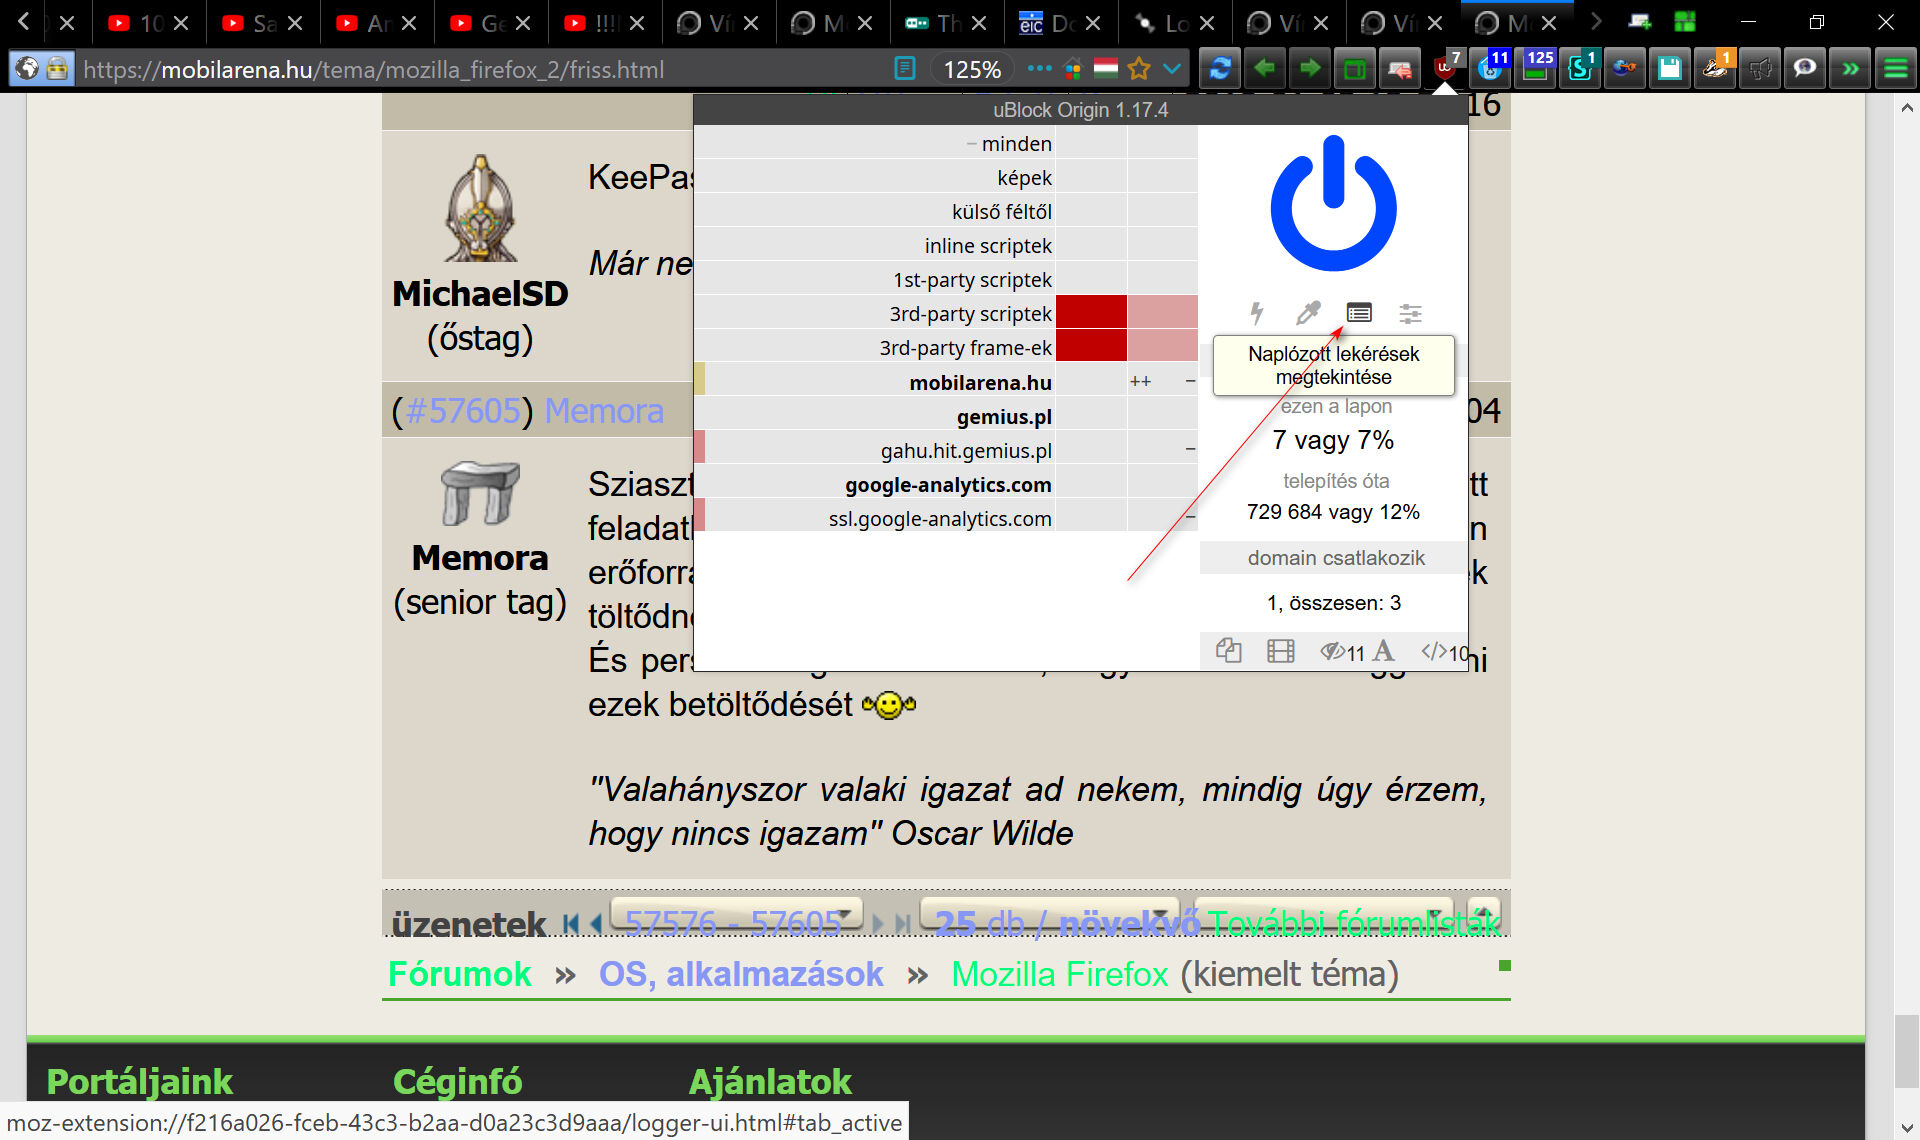Click the uBlock Origin shield toolbar icon

click(x=1445, y=69)
